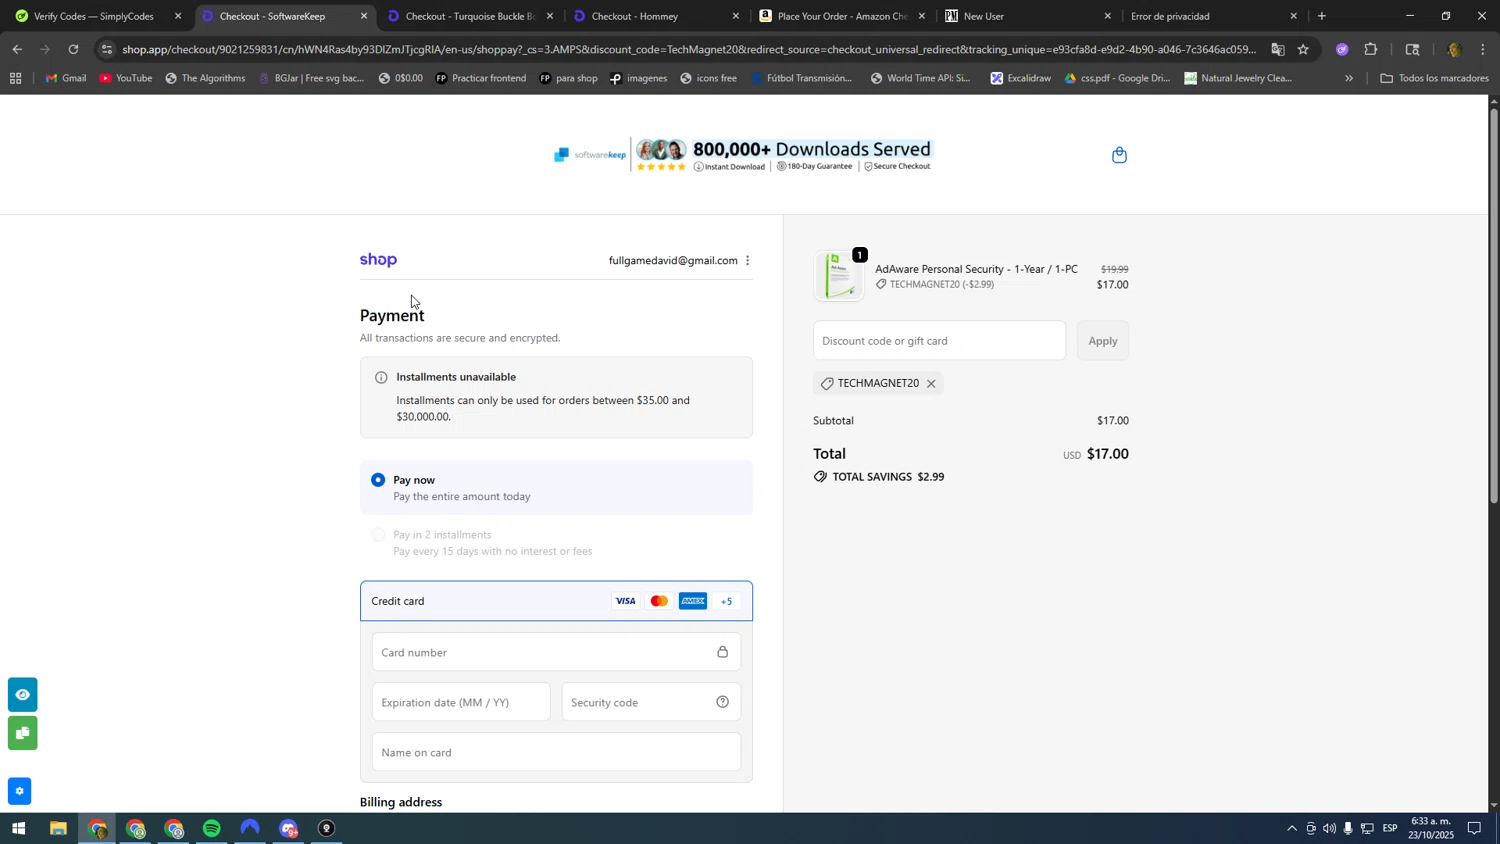
Task: Open the Windows Start menu
Action: pos(17,829)
